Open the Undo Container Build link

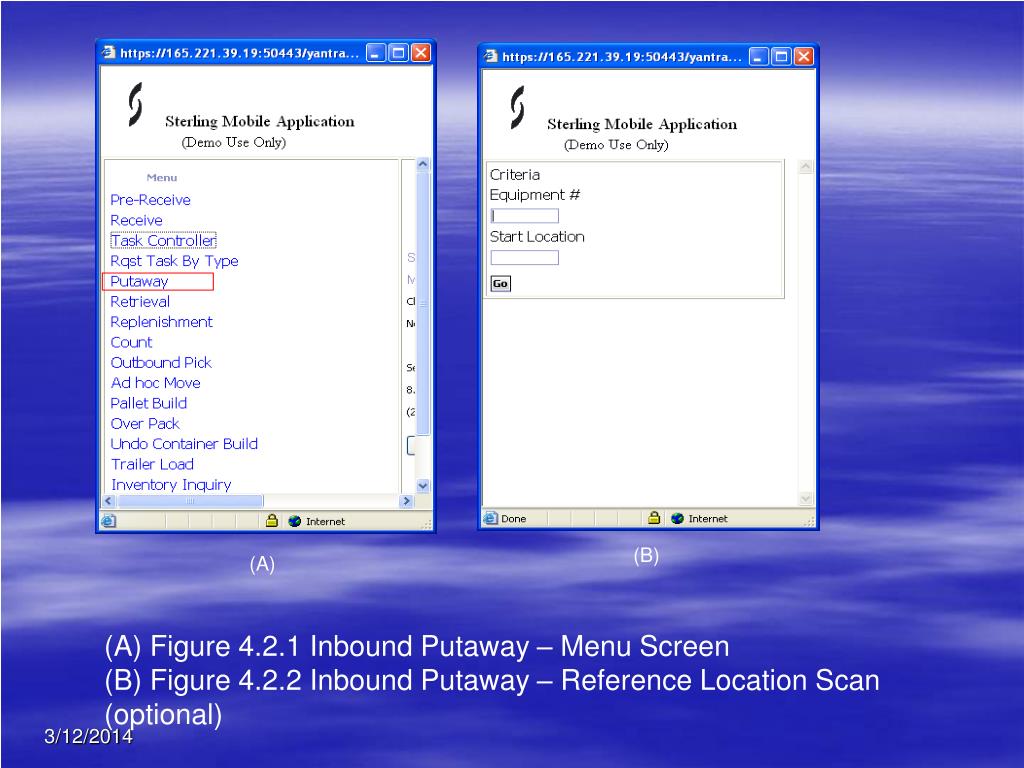tap(184, 444)
